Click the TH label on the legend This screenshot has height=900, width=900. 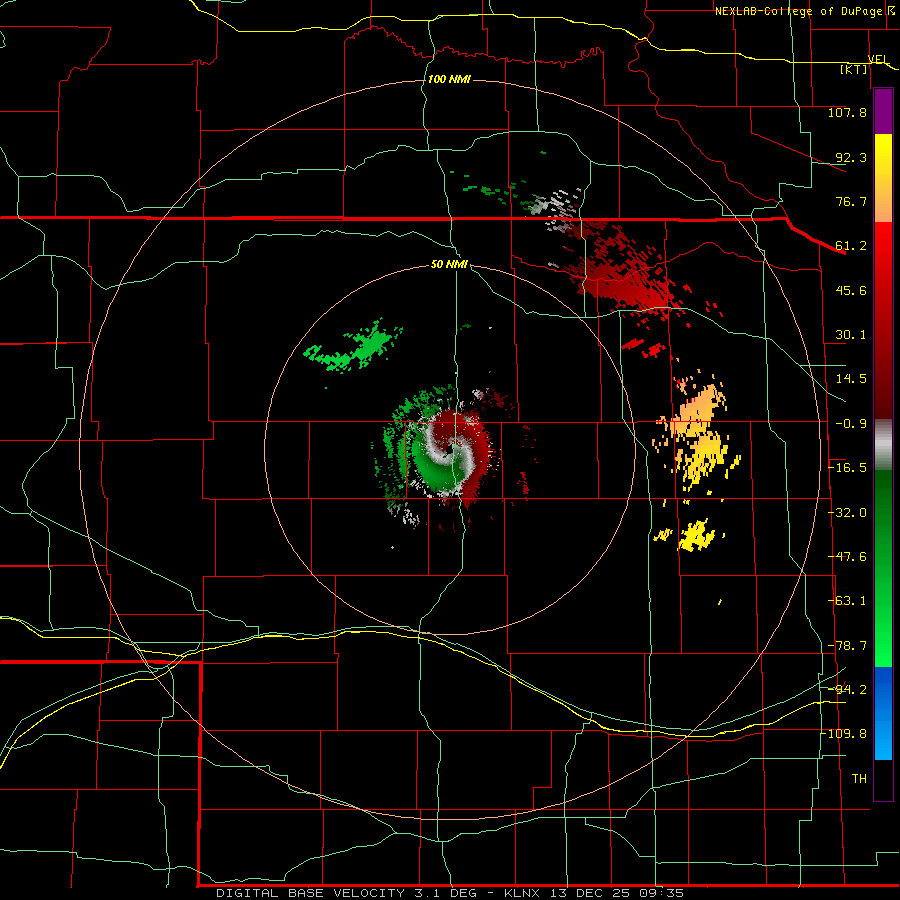[x=859, y=779]
